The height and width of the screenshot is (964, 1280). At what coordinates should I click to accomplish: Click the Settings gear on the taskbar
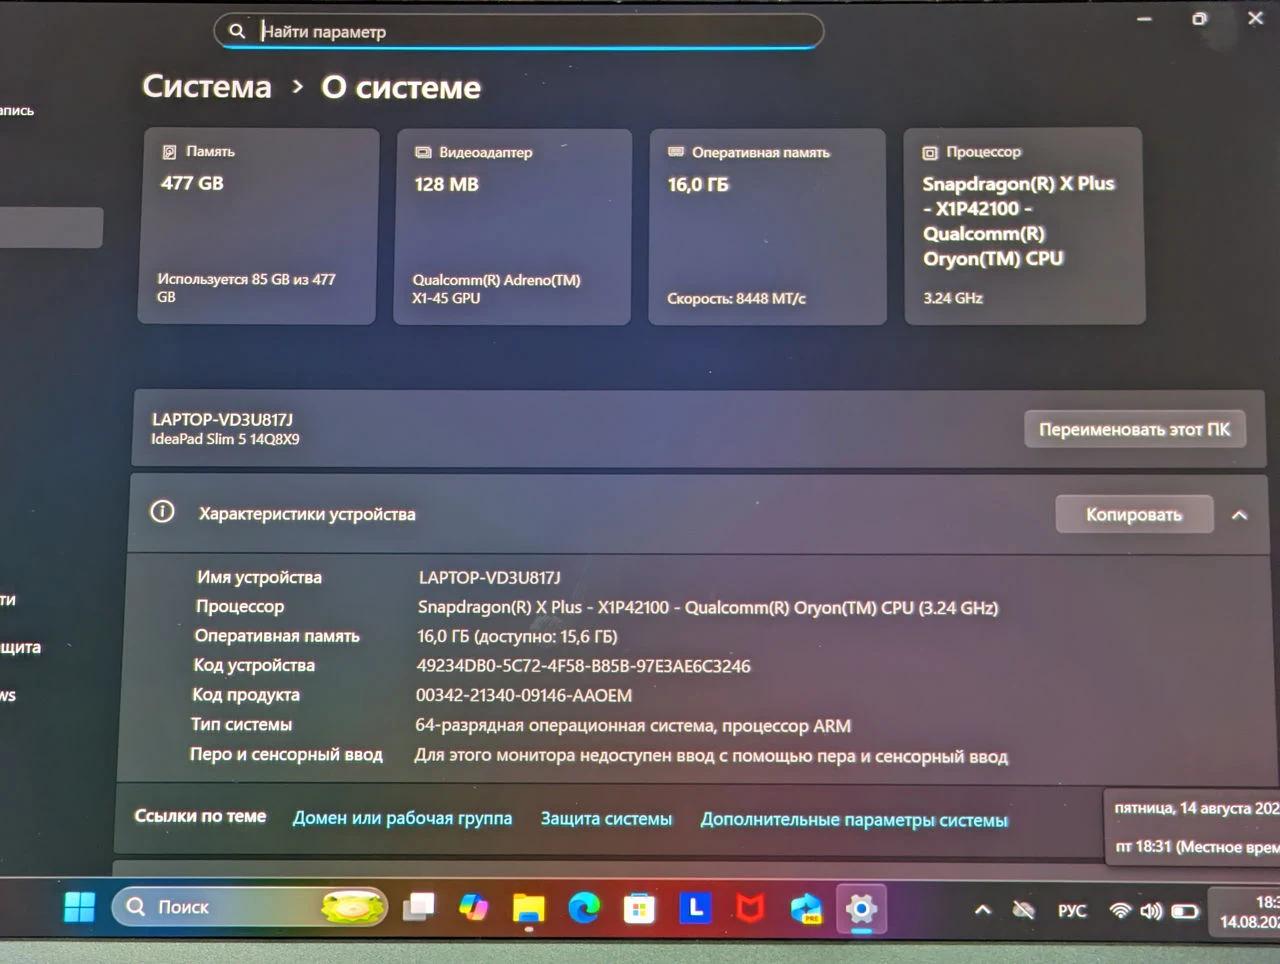(861, 909)
